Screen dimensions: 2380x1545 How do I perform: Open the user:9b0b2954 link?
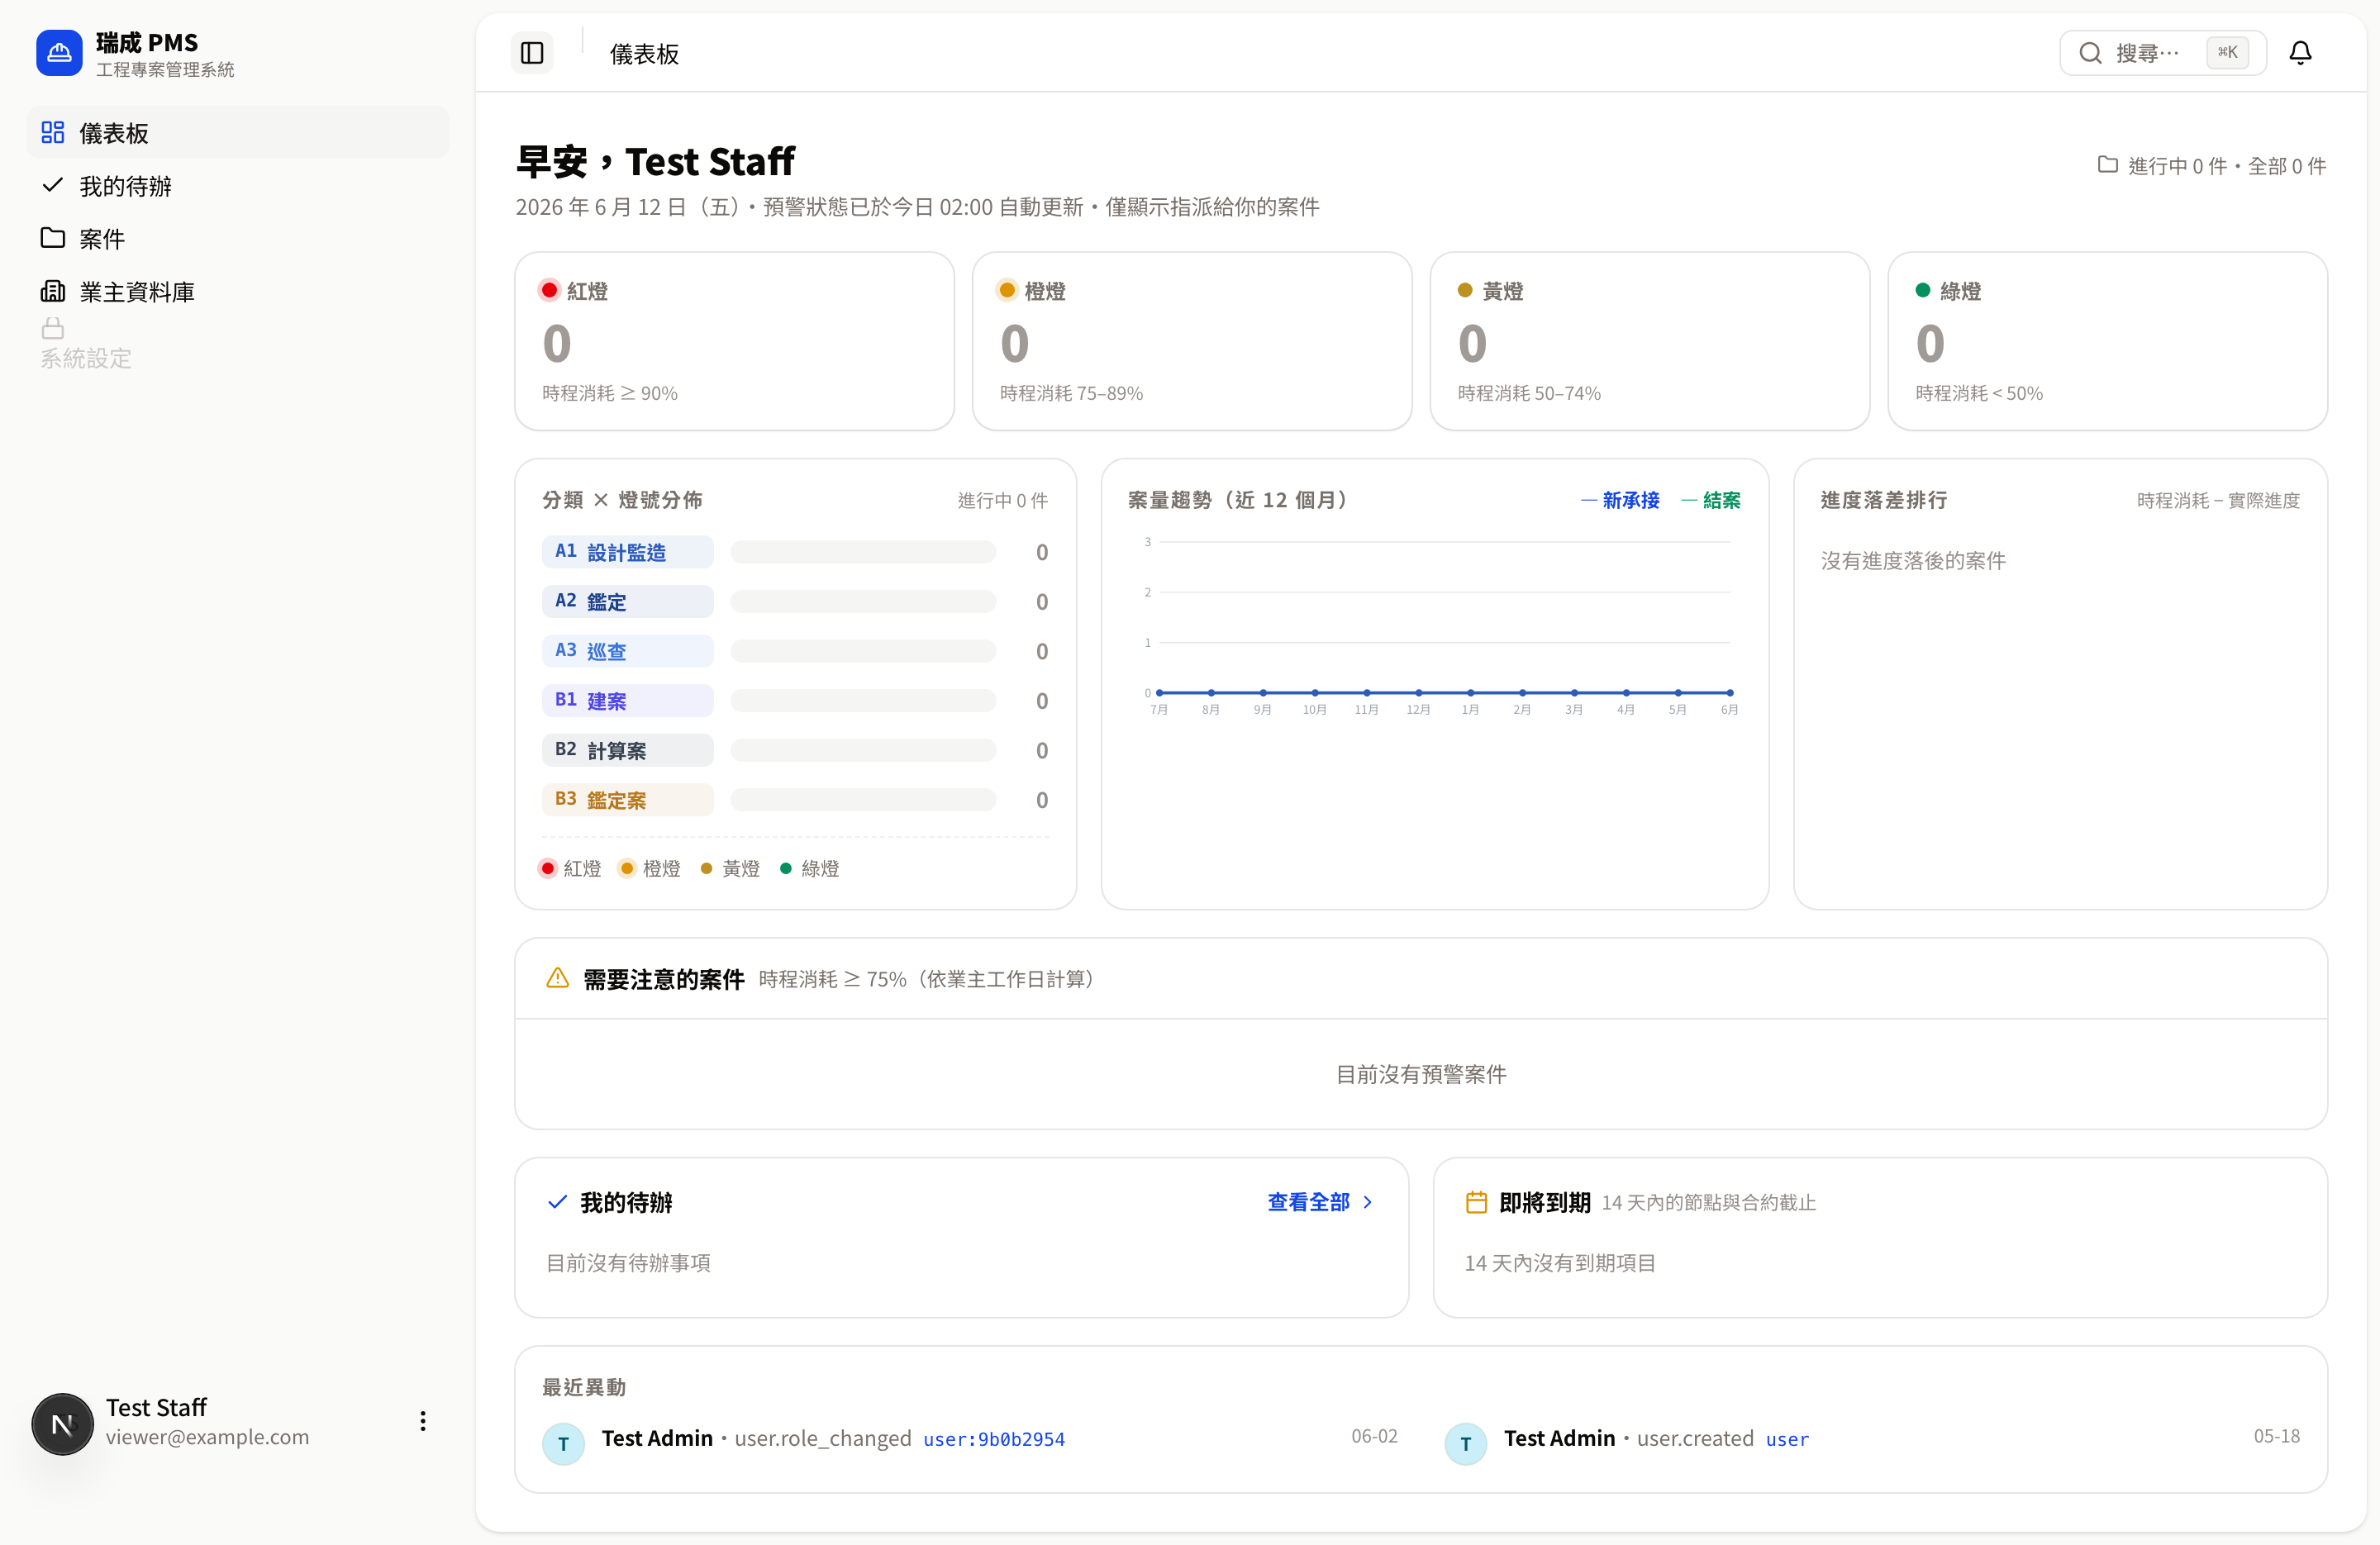(x=994, y=1439)
